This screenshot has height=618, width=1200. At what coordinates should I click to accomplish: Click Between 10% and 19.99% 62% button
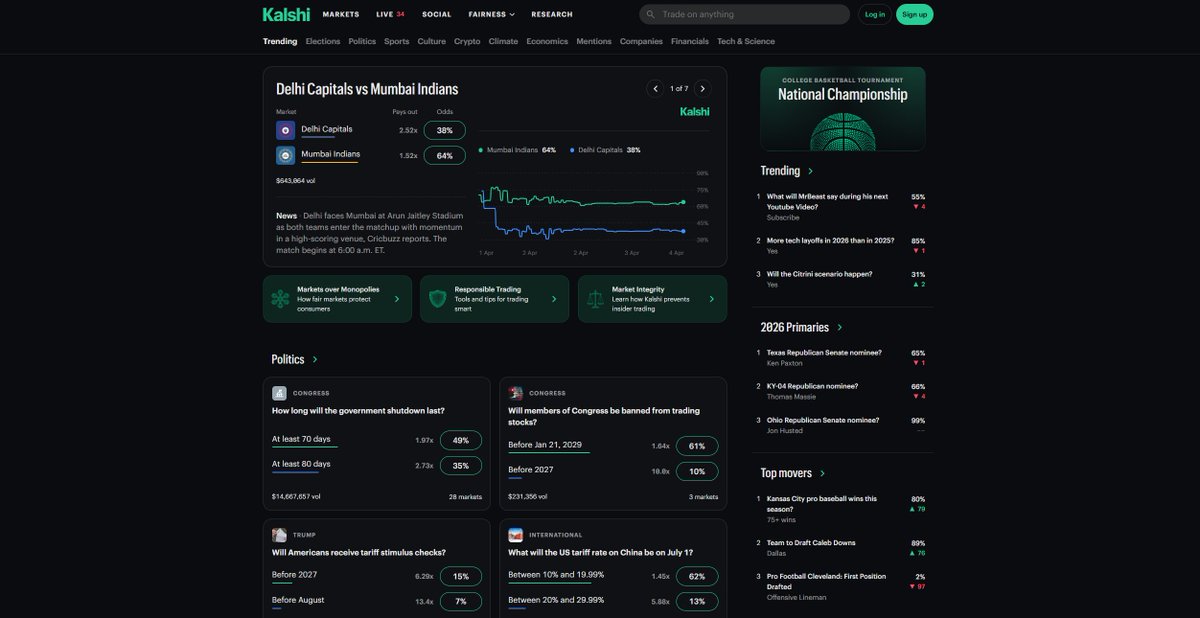[697, 576]
